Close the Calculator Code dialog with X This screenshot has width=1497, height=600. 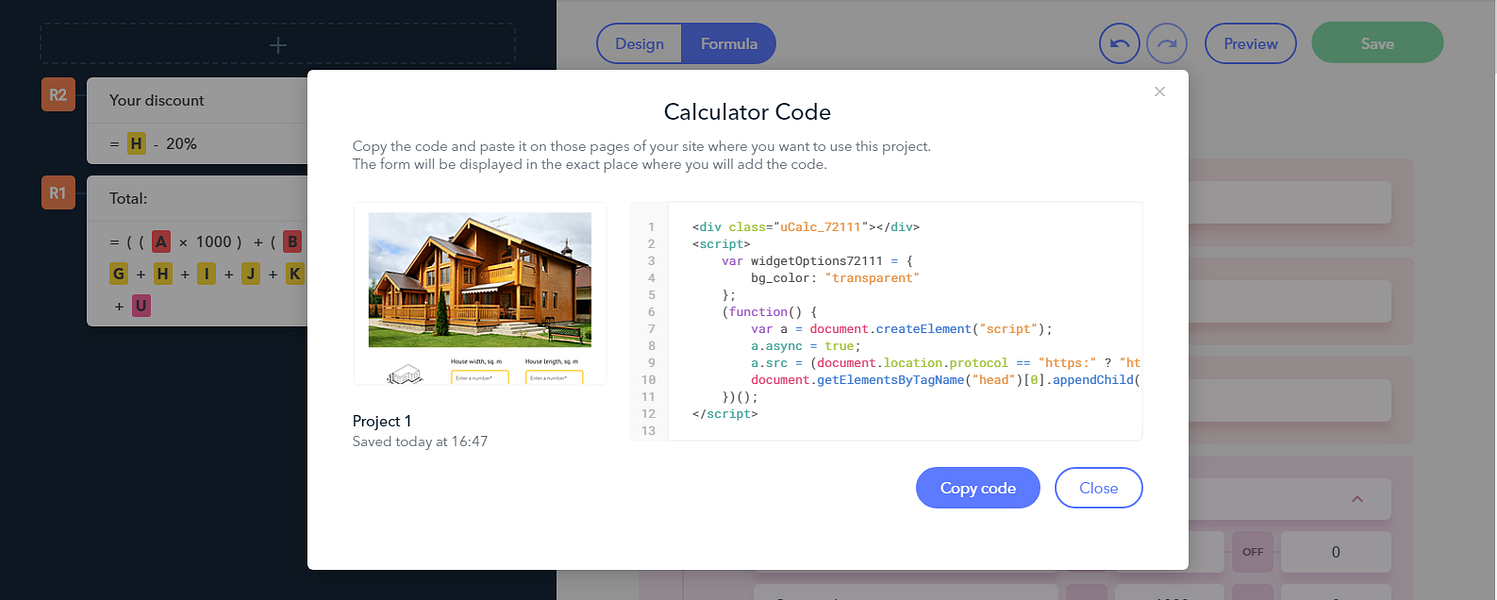[x=1159, y=91]
